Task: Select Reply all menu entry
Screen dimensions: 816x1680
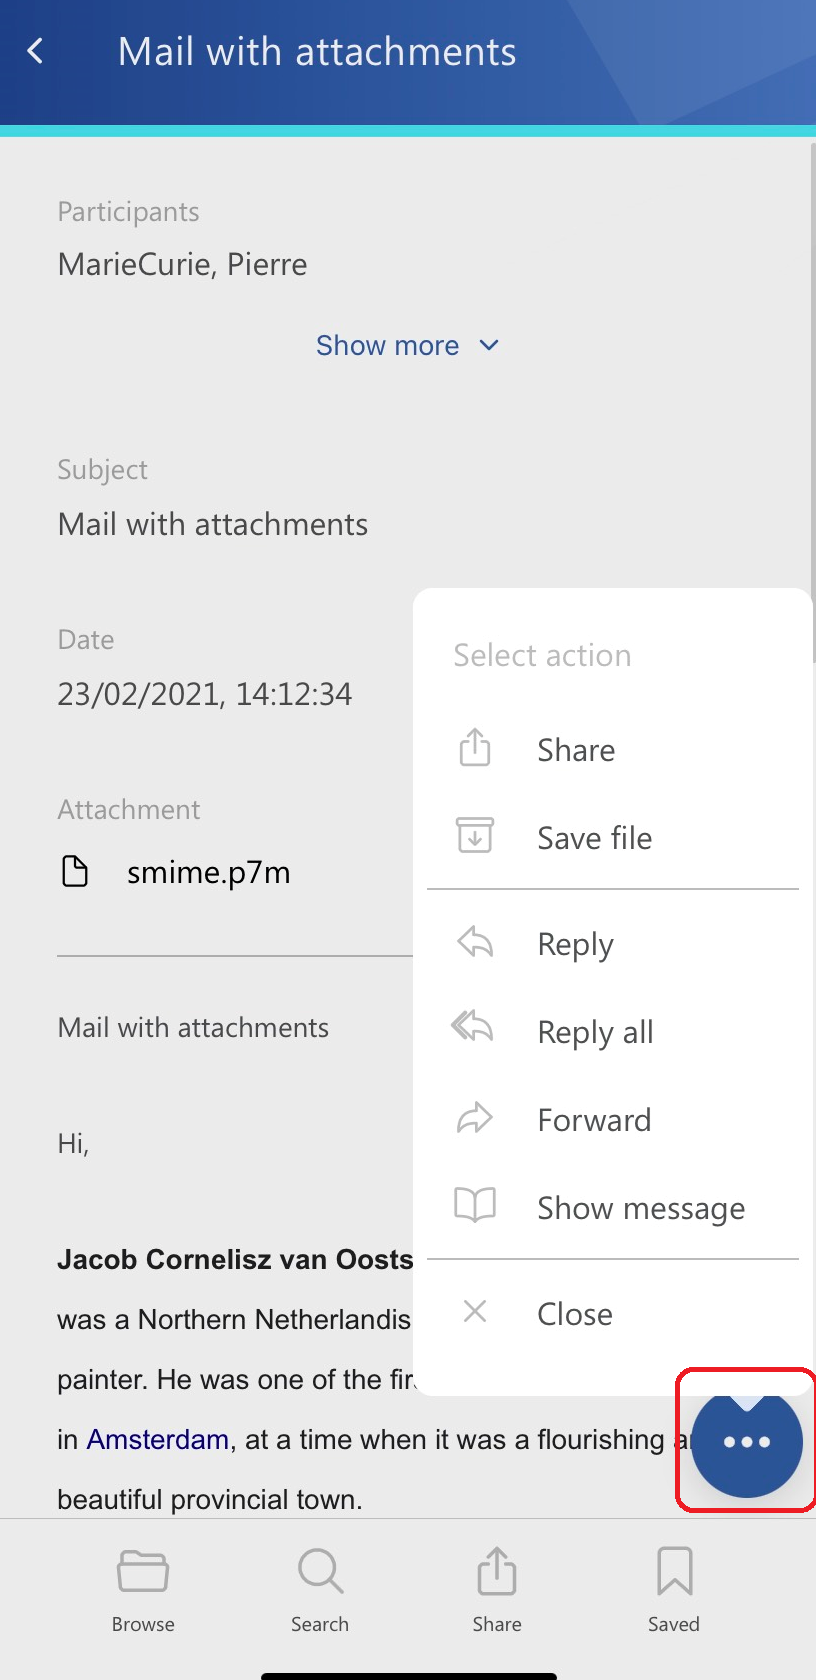Action: point(595,1032)
